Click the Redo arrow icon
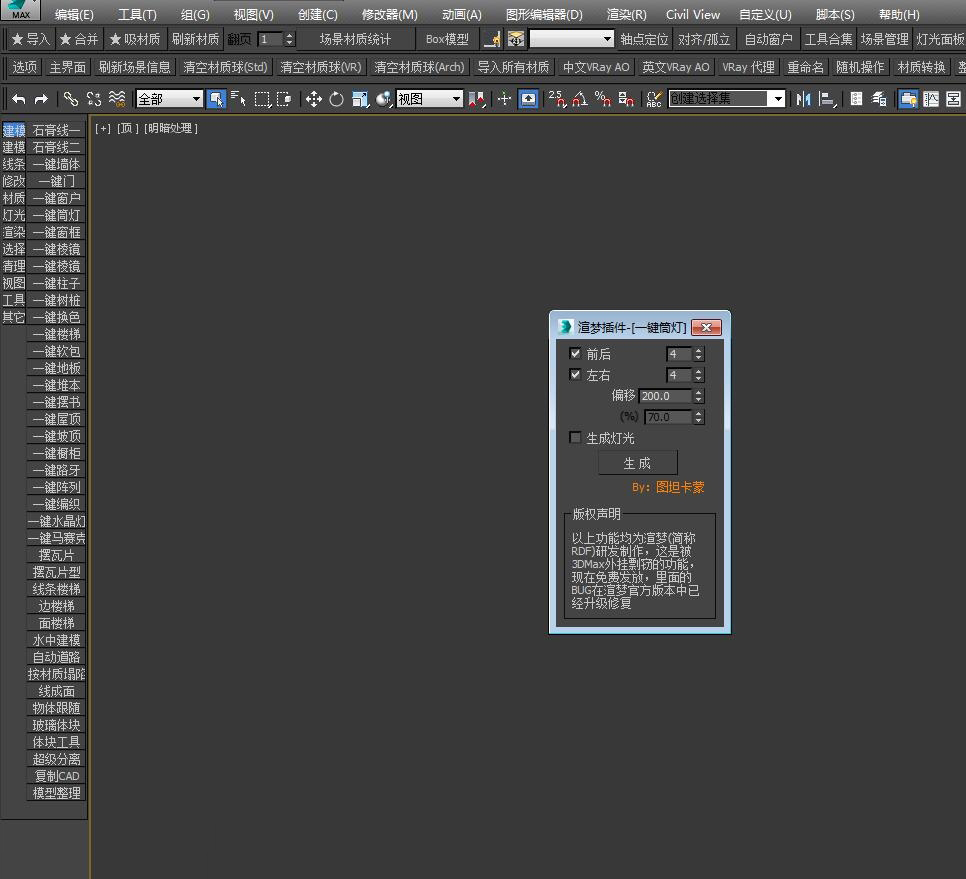The image size is (966, 879). click(41, 99)
